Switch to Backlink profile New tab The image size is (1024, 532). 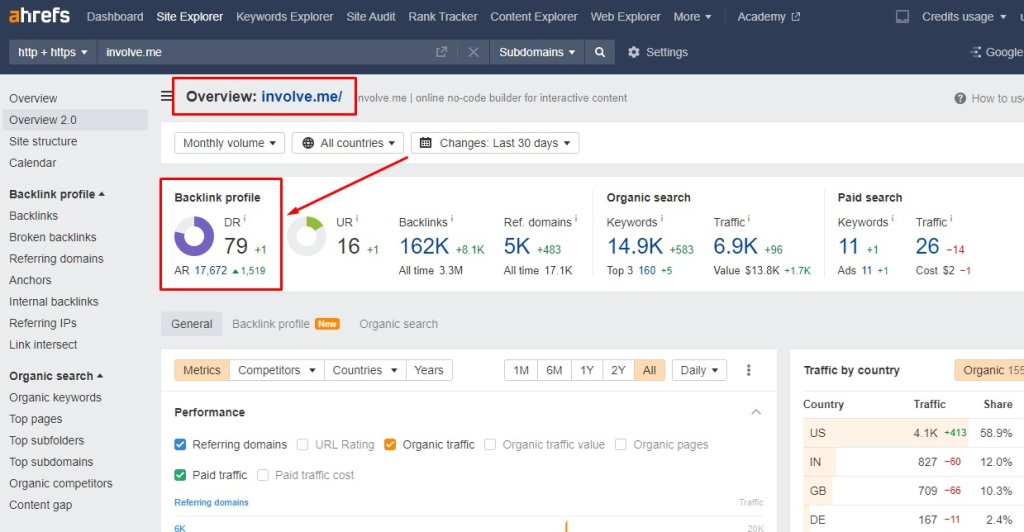(285, 324)
